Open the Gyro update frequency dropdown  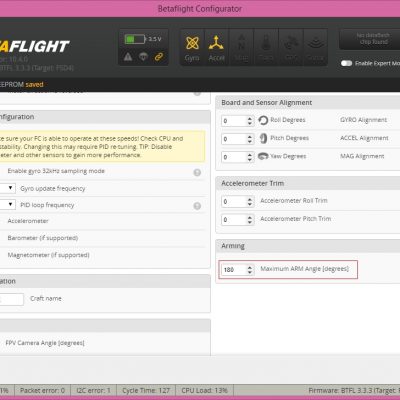click(7, 188)
